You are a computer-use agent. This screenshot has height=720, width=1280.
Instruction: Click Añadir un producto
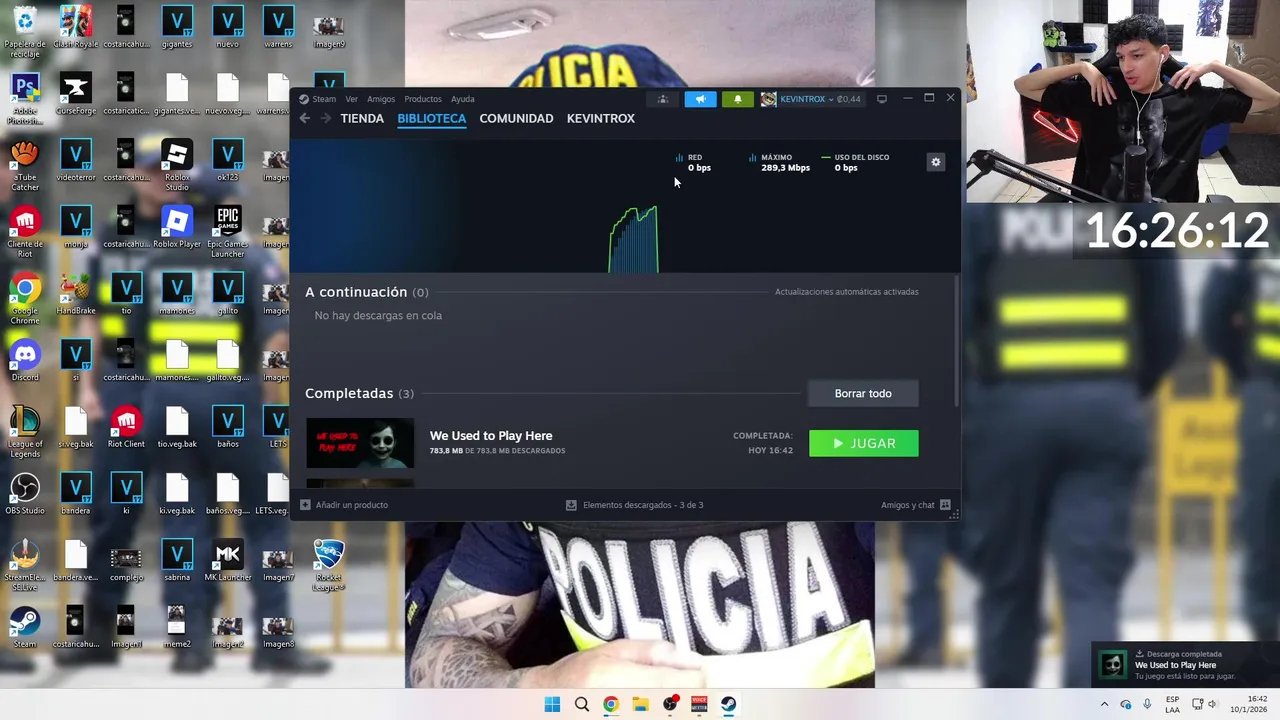[x=344, y=505]
